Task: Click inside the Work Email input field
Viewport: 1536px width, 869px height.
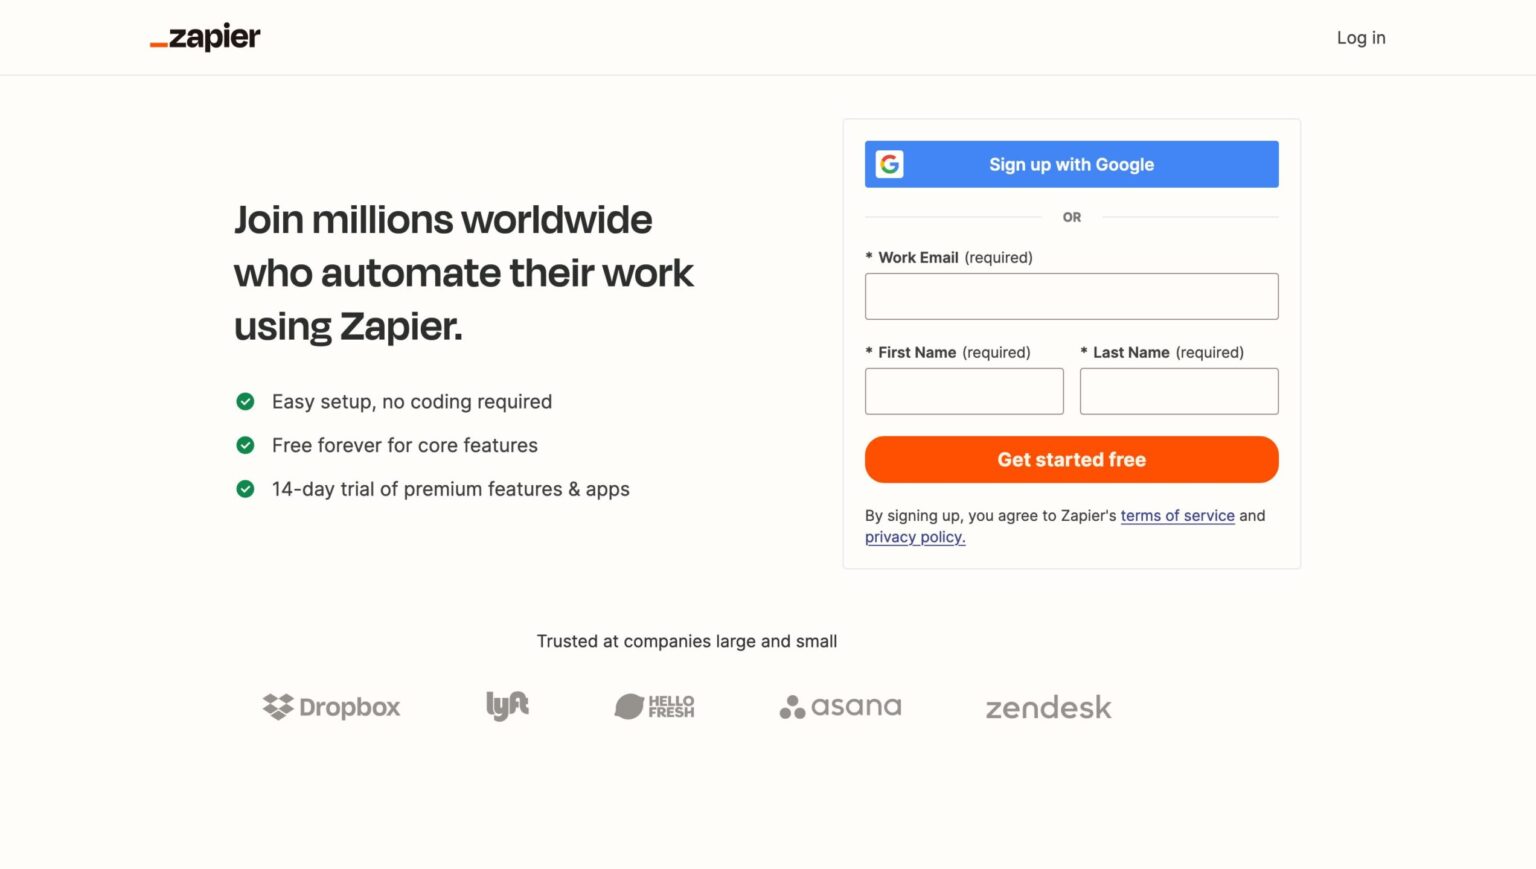Action: [1071, 296]
